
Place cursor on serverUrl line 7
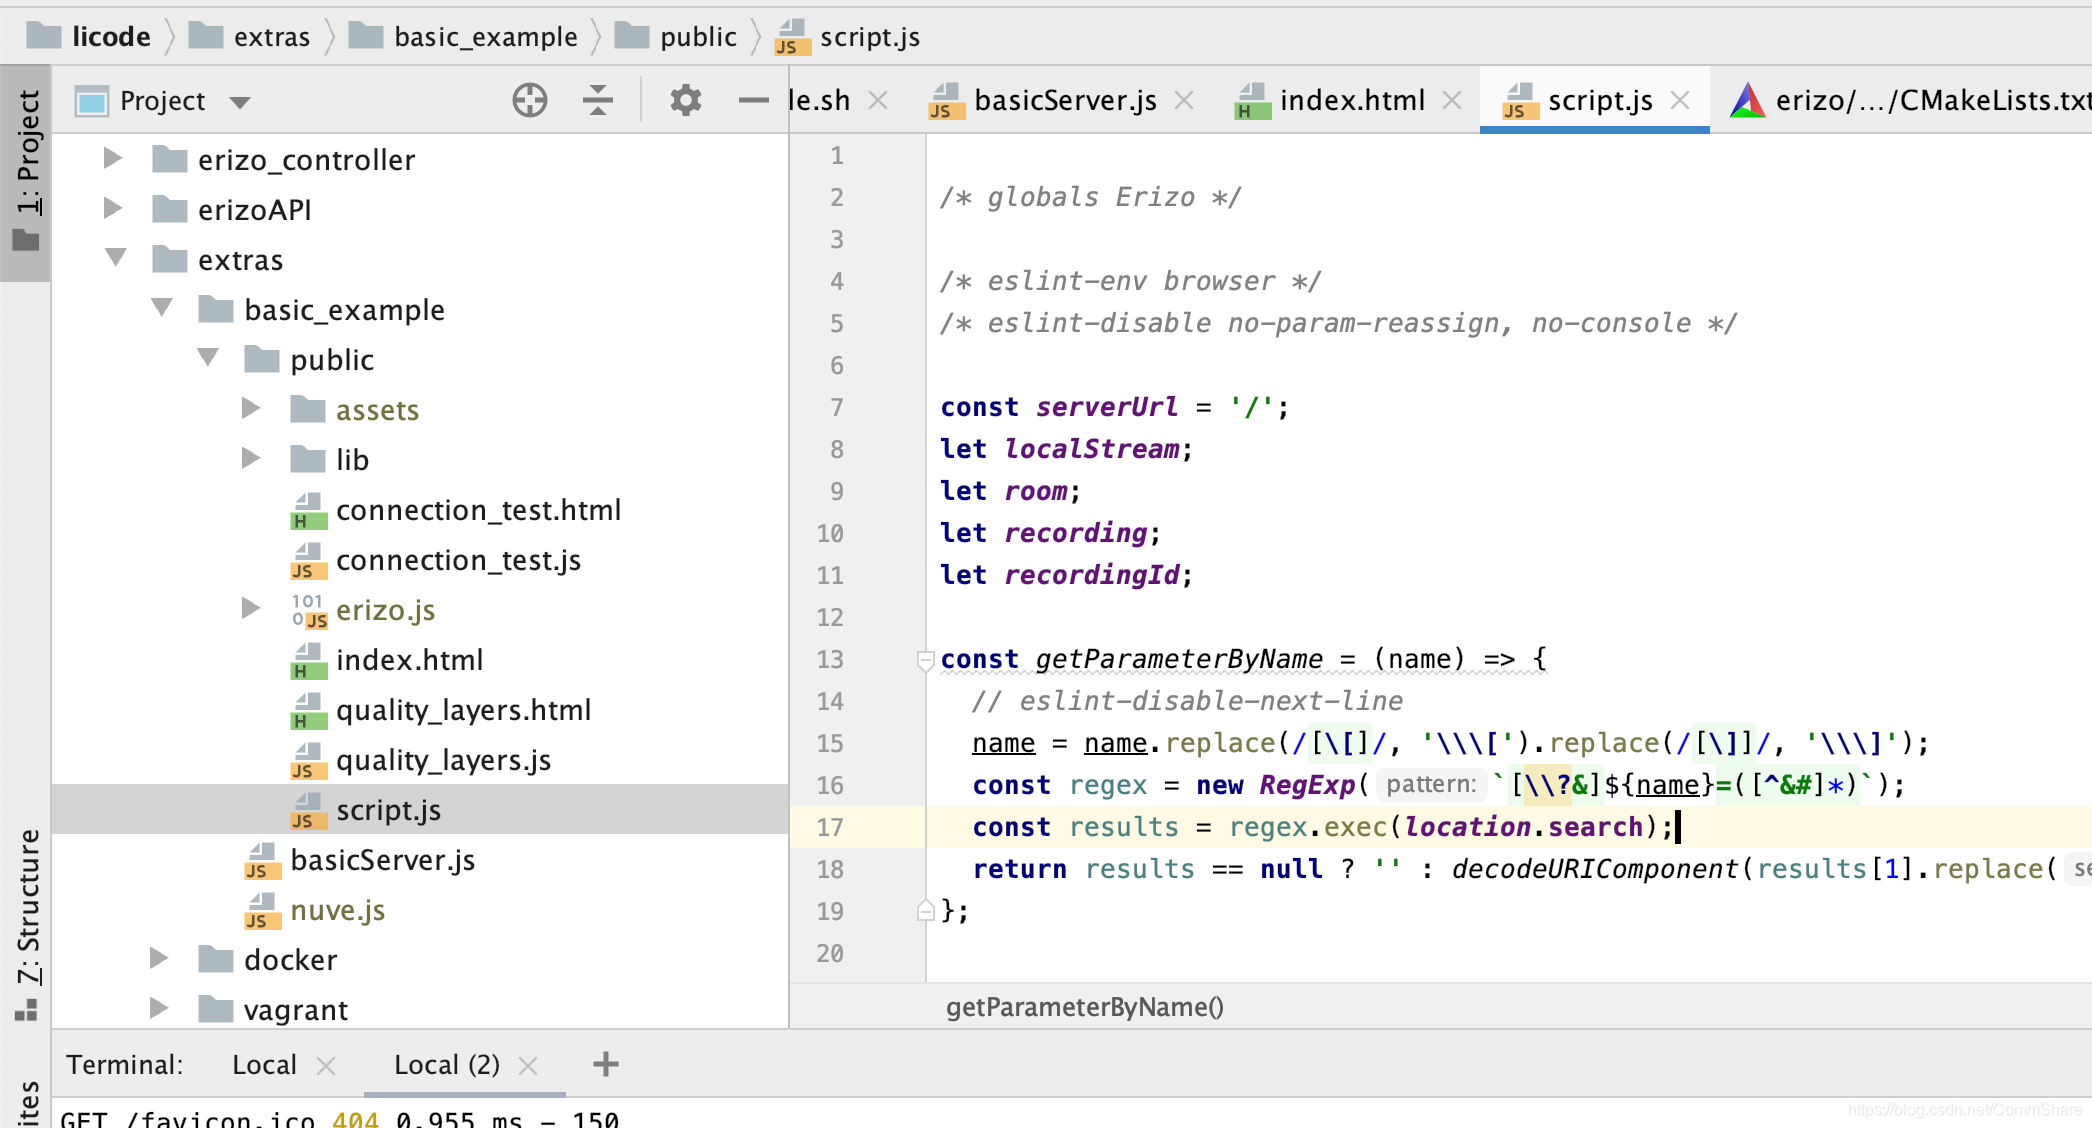(x=1107, y=407)
